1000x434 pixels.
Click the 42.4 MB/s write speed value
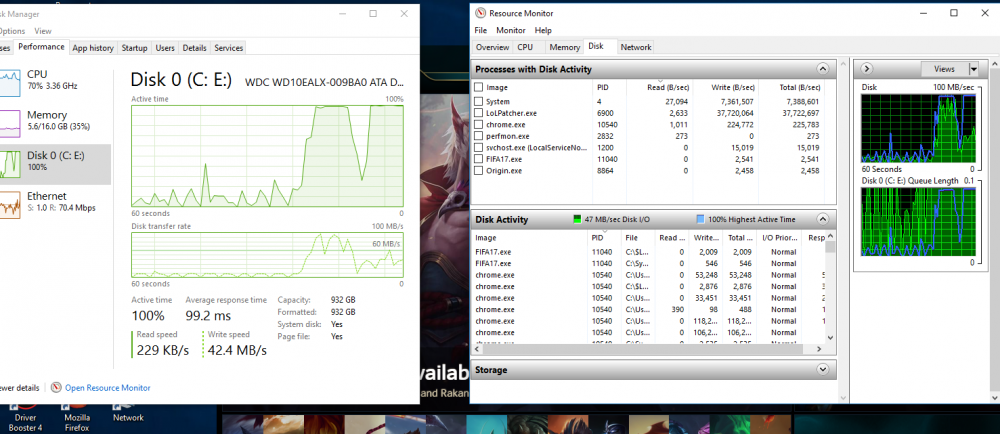pos(235,350)
